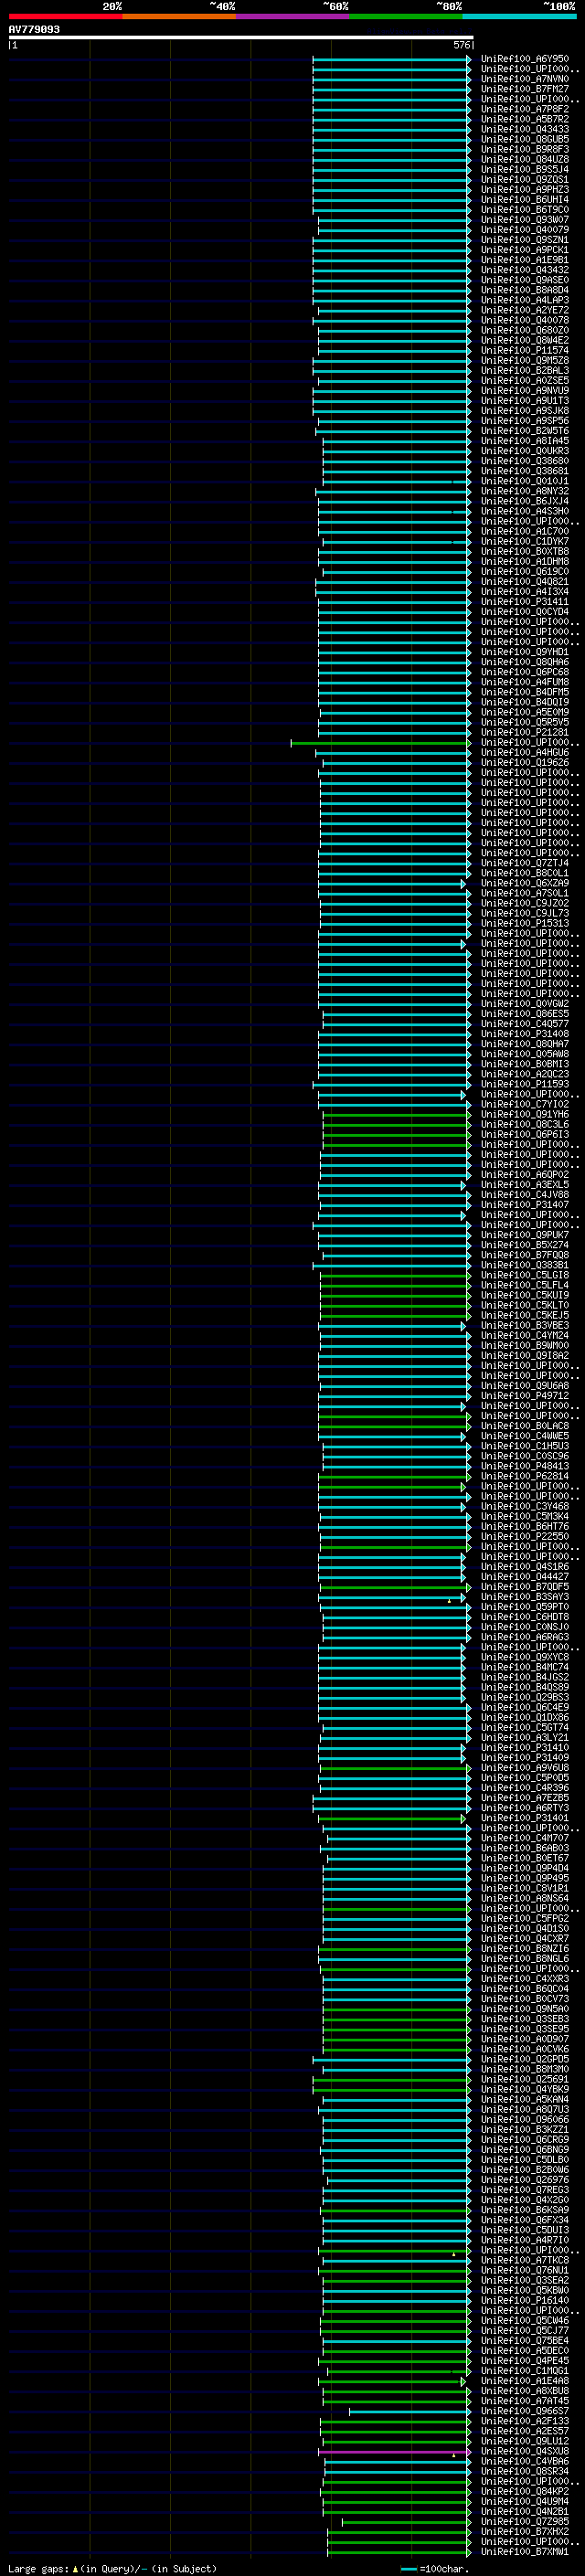Image resolution: width=585 pixels, height=2576 pixels.
Task: Select hit label UniRef100_P31408
Action: (x=525, y=1034)
